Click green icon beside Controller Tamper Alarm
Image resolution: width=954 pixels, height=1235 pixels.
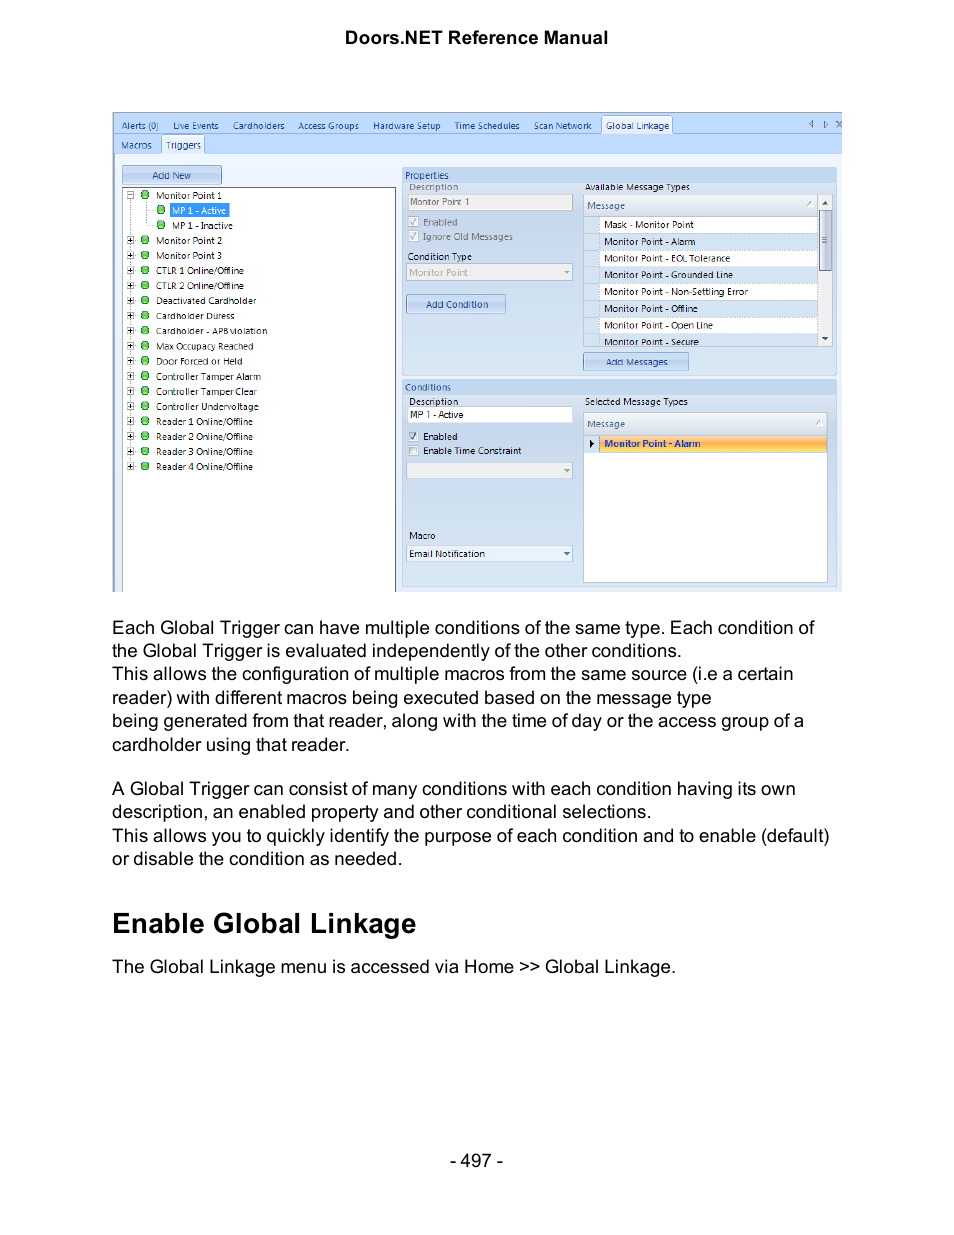[x=145, y=376]
